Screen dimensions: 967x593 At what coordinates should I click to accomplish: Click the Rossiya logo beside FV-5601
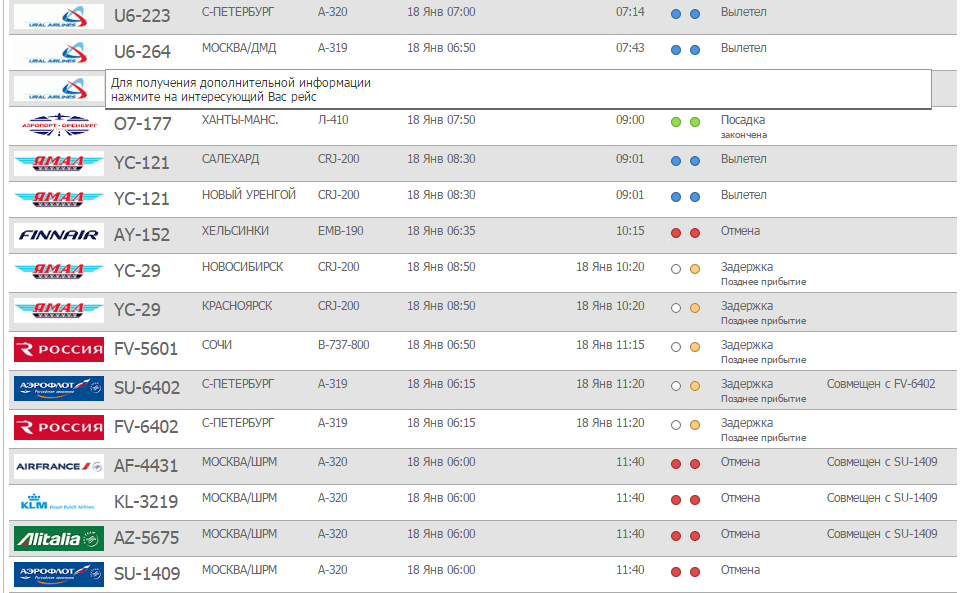point(58,350)
